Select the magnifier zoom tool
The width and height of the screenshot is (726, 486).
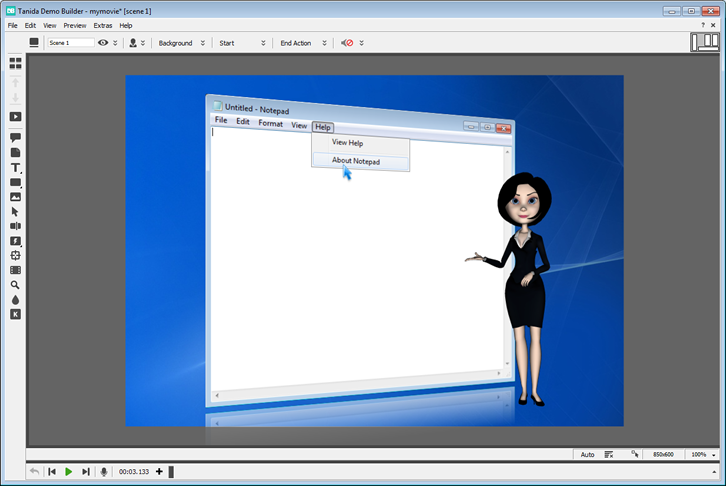click(x=15, y=285)
